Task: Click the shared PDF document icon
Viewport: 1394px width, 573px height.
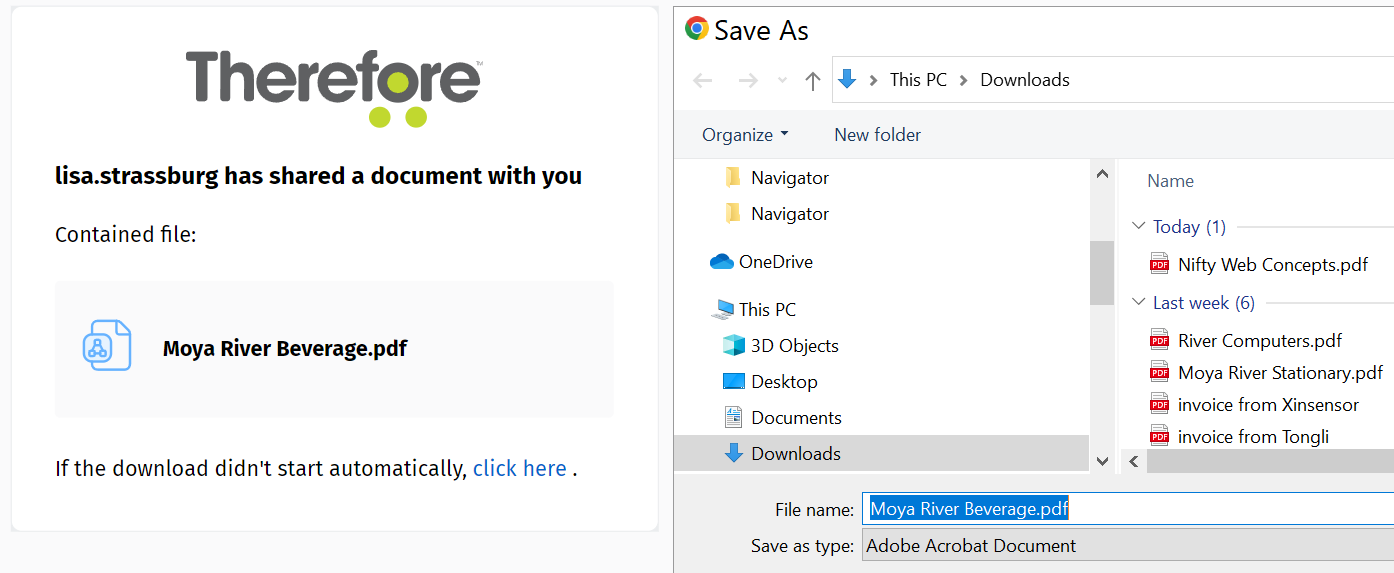Action: pos(106,346)
